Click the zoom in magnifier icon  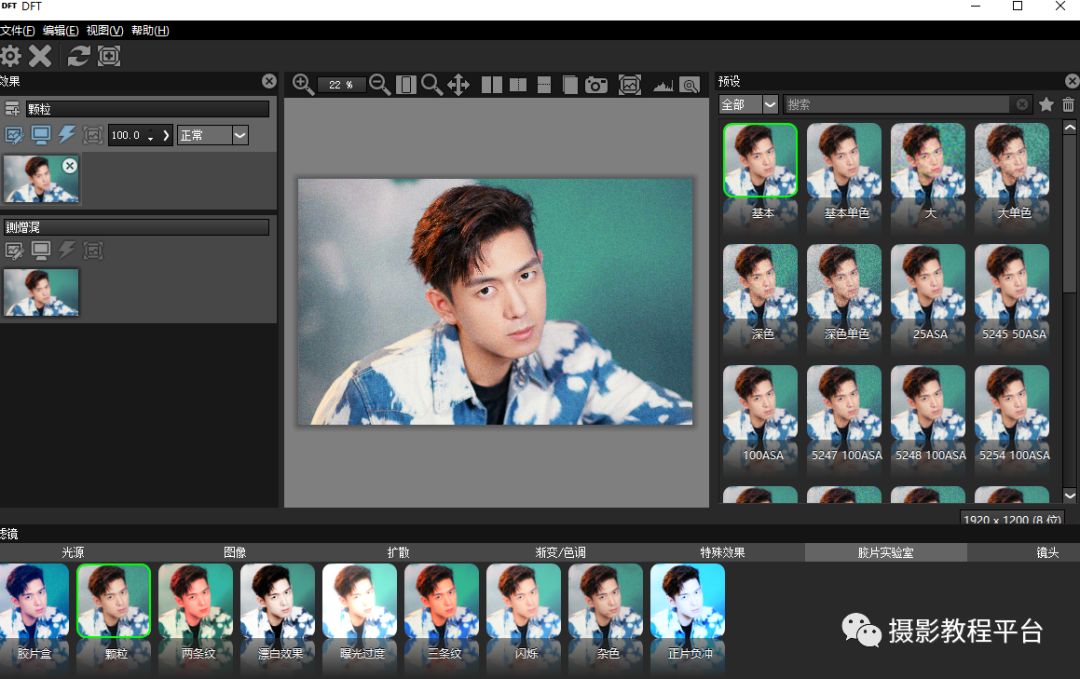(x=302, y=85)
